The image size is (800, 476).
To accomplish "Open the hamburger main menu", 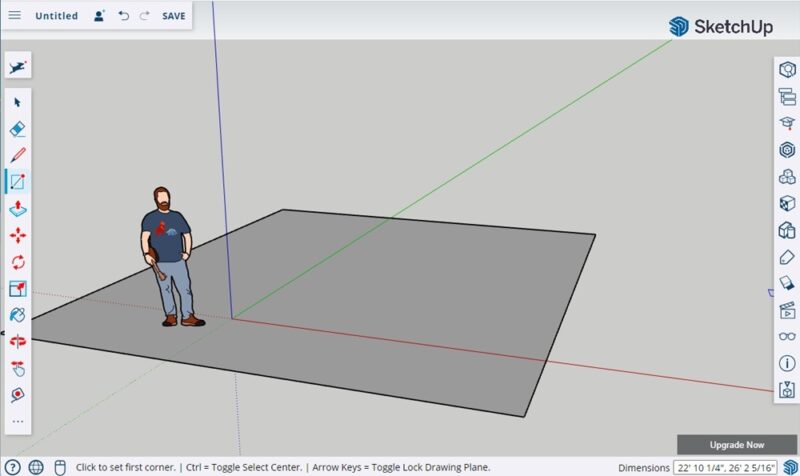I will coord(15,15).
